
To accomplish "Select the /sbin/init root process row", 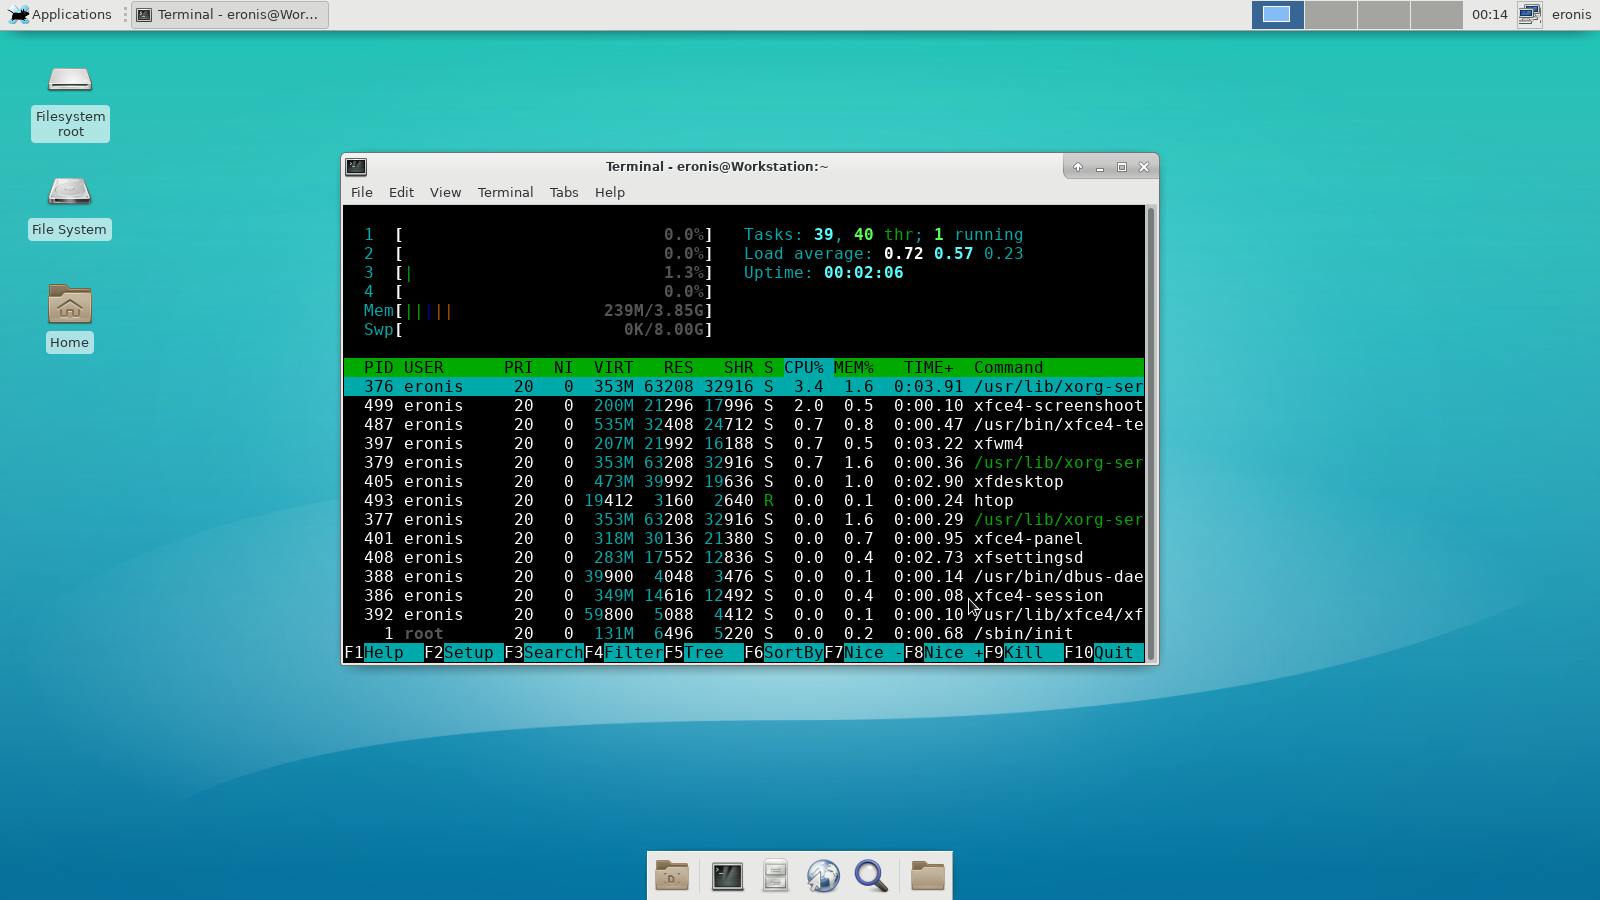I will click(744, 633).
